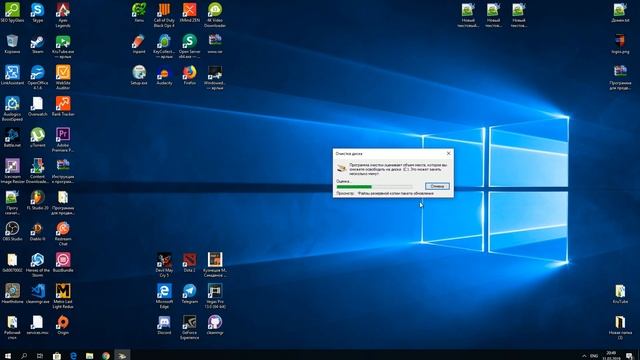Open the Apex Legends shortcut
The height and width of the screenshot is (360, 640).
[63, 15]
